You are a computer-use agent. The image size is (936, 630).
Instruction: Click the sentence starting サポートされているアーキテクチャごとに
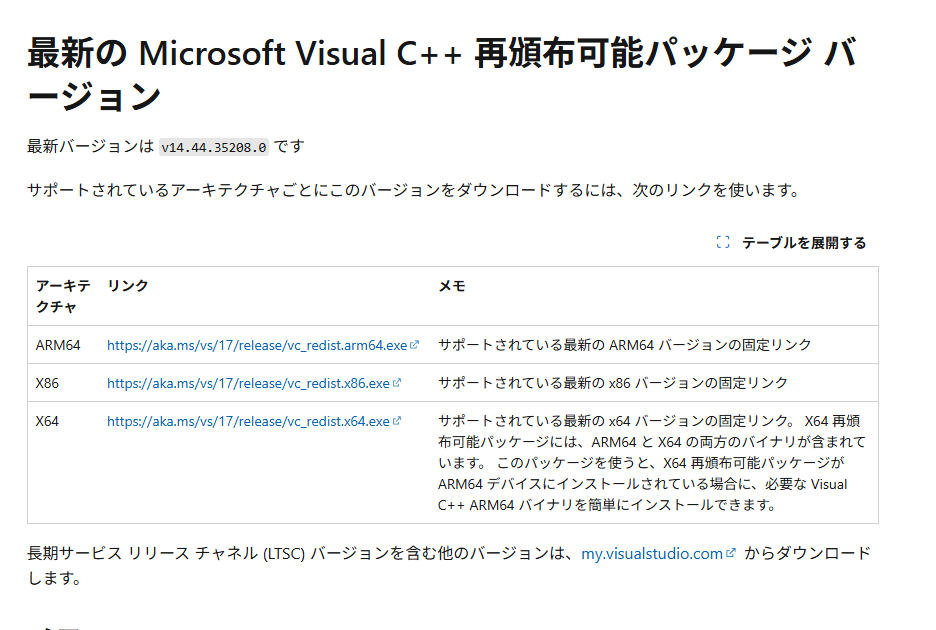coord(413,190)
